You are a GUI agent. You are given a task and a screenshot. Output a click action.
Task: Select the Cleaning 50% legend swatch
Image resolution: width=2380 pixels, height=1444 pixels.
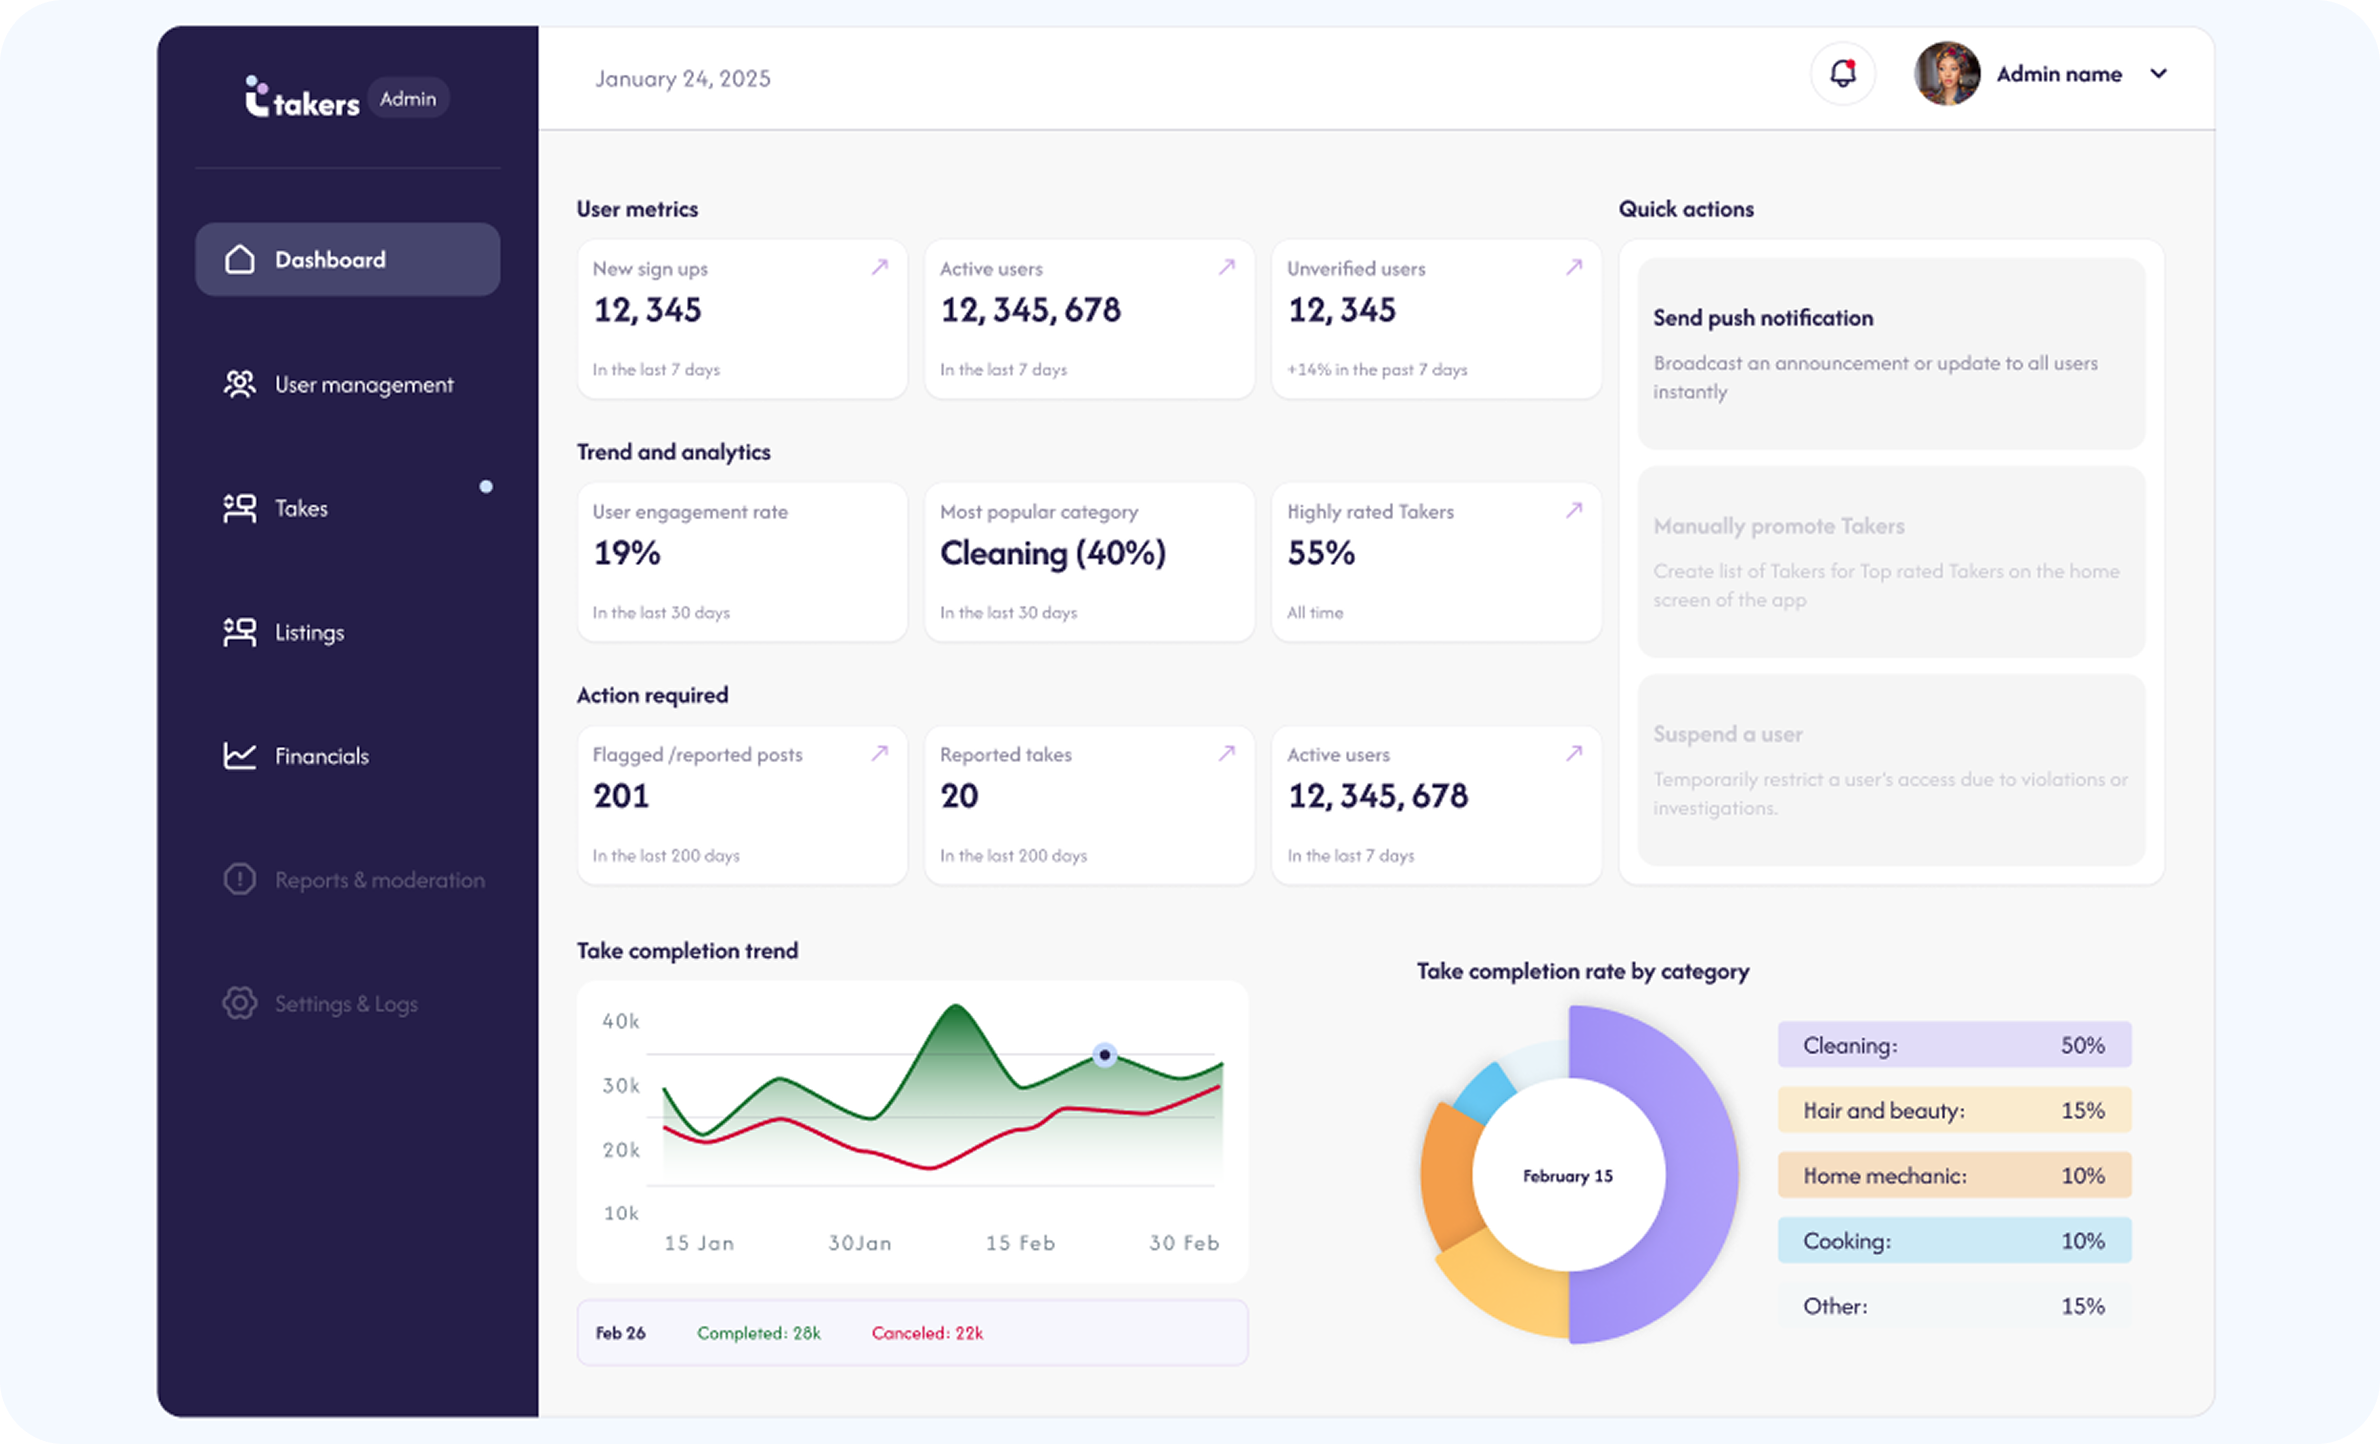[1953, 1045]
